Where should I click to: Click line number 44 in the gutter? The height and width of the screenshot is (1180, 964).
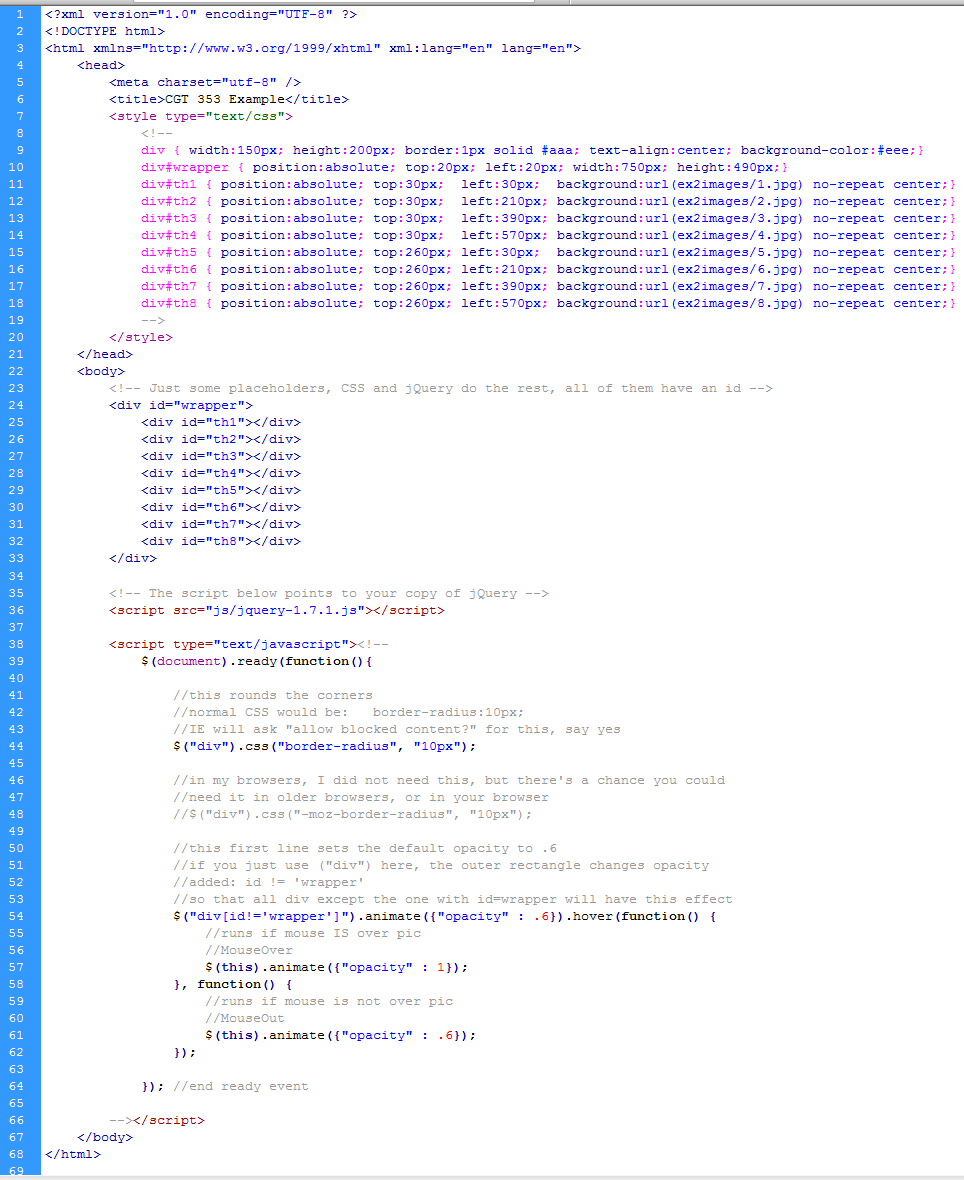tap(16, 747)
